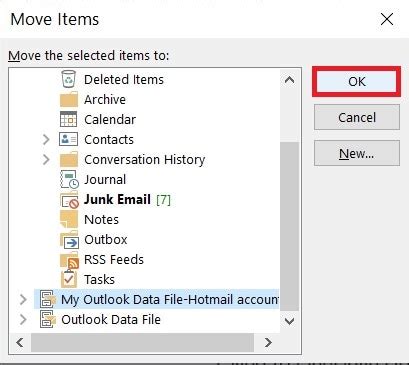Click the Calendar grid icon
The height and width of the screenshot is (365, 409).
click(69, 119)
